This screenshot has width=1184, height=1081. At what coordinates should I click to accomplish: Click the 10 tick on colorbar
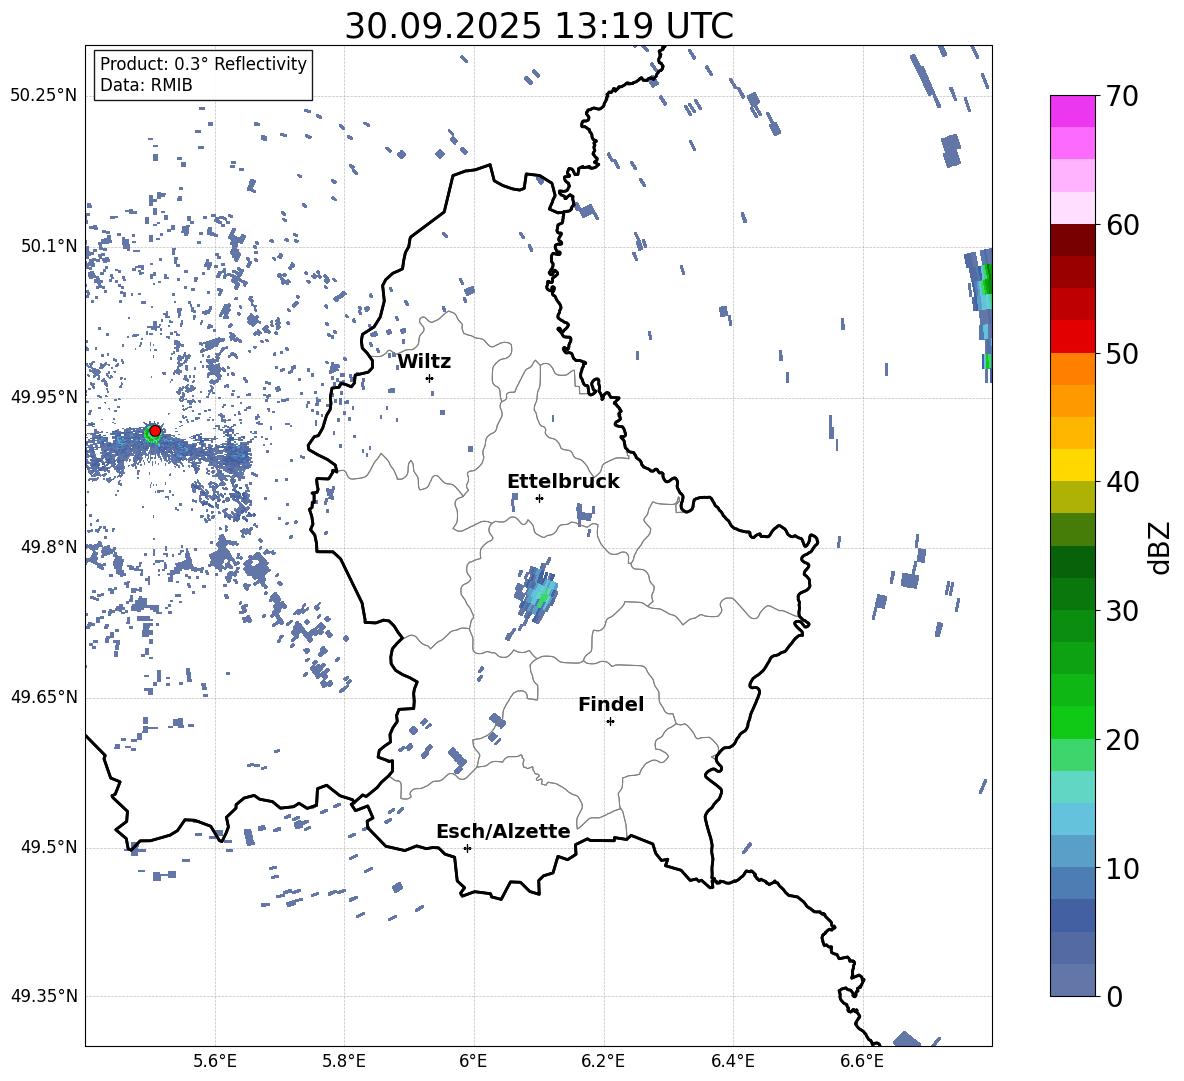point(1122,868)
